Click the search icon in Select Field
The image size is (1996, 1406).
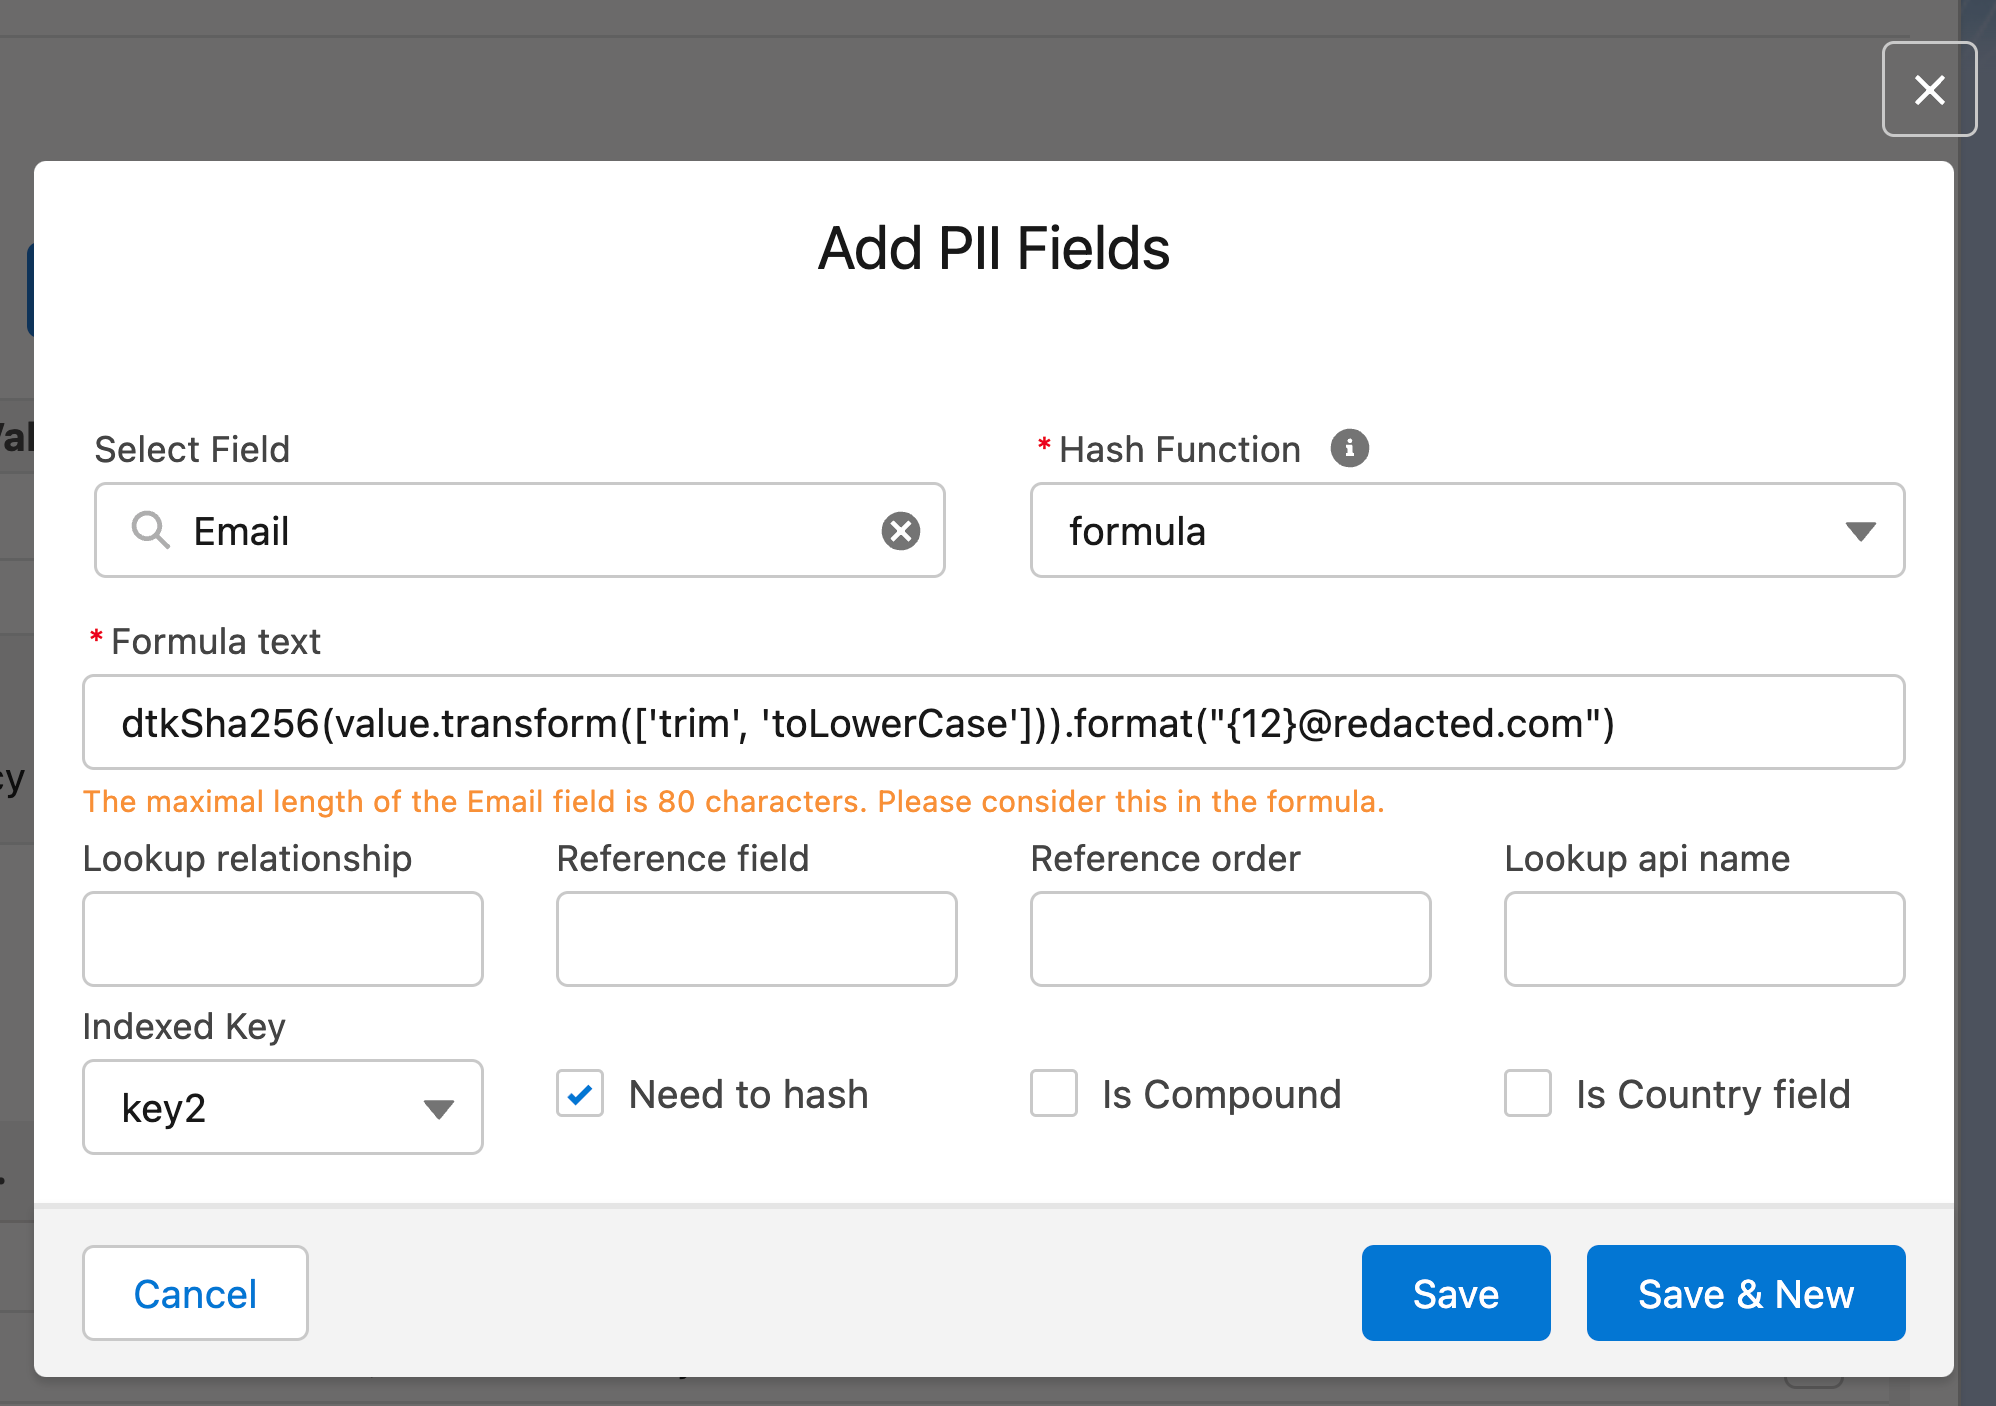[x=150, y=530]
